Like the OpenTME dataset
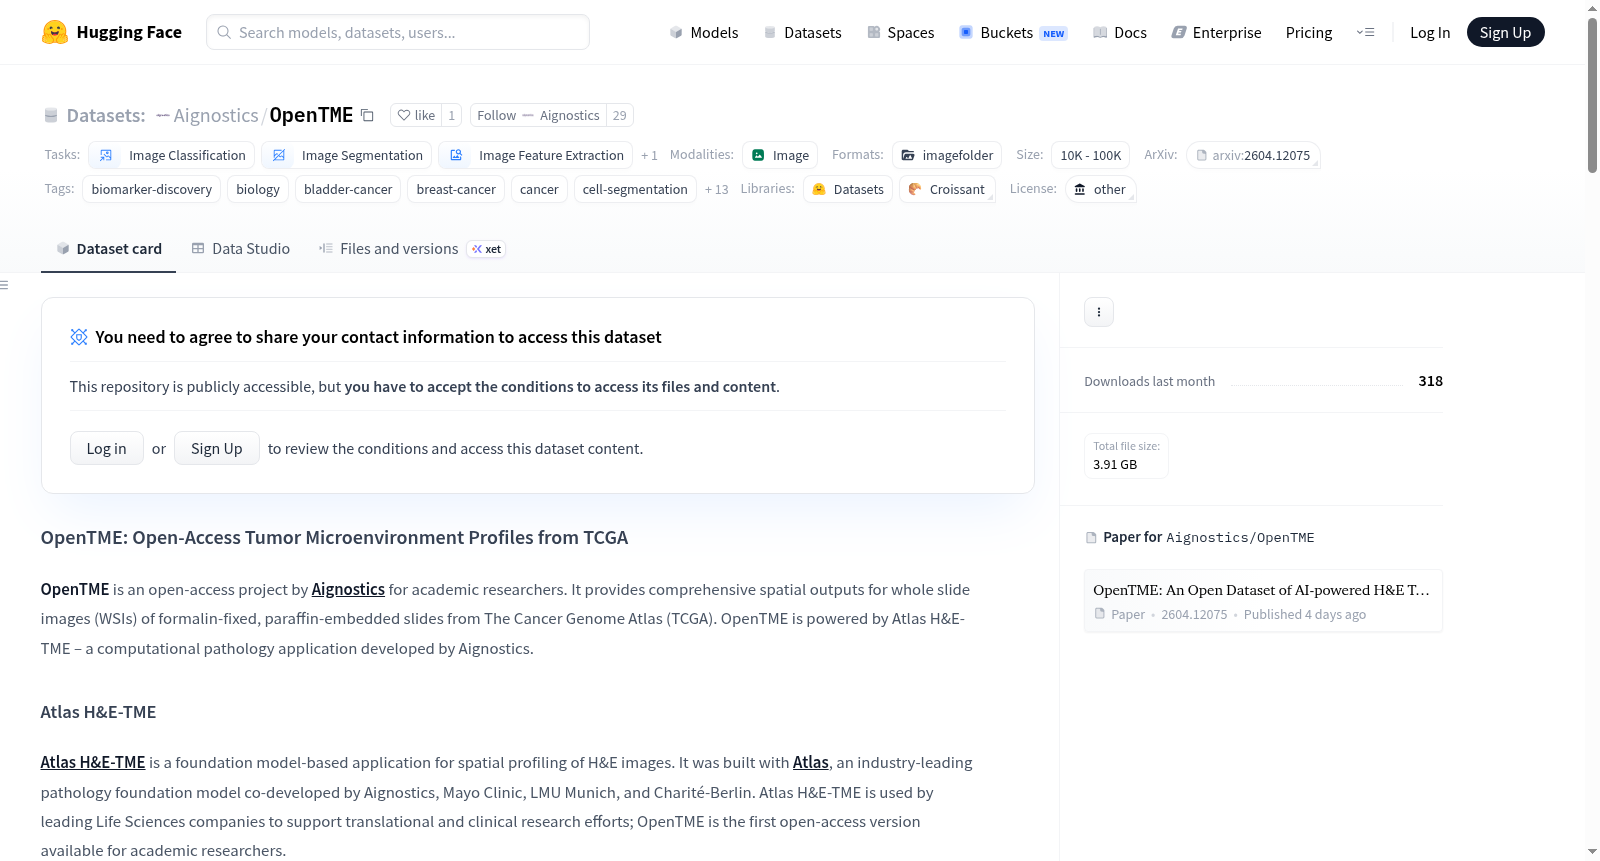 click(x=416, y=116)
